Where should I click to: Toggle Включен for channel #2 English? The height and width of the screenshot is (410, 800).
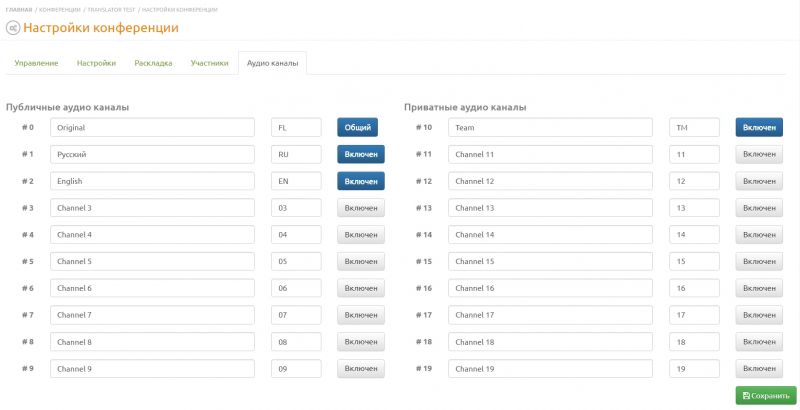(361, 181)
